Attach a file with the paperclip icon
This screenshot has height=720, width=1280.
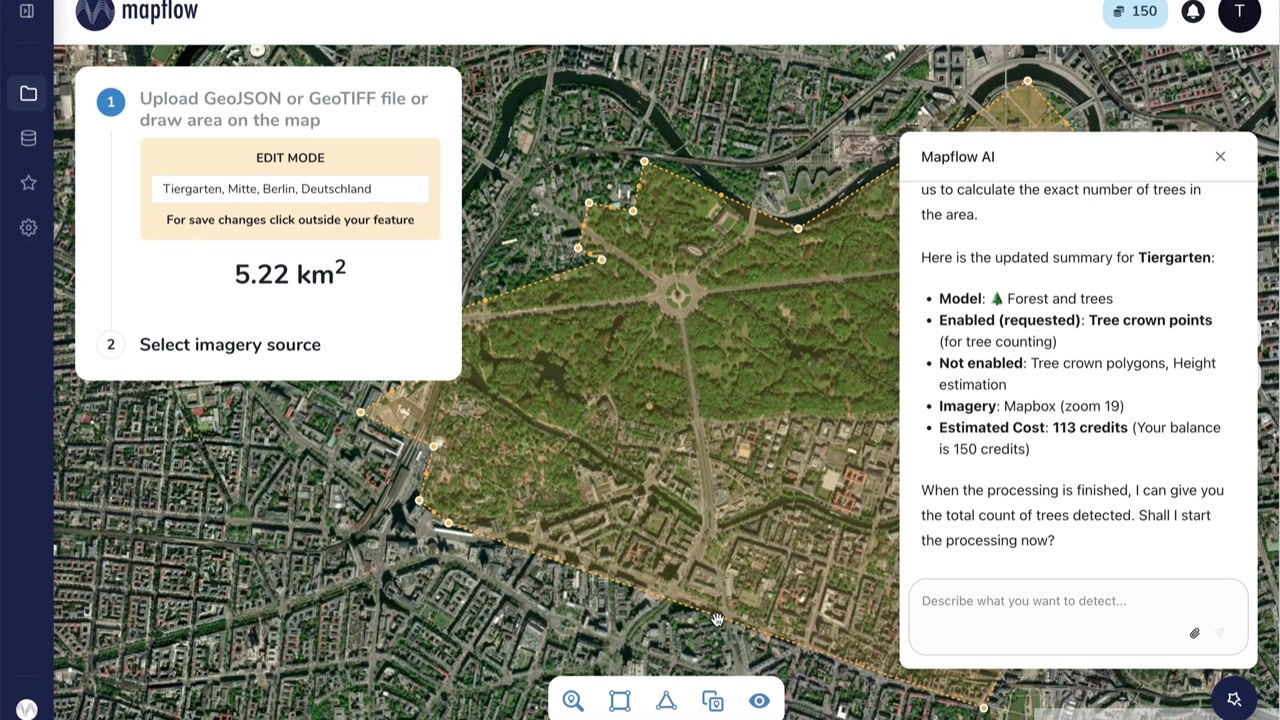pyautogui.click(x=1194, y=633)
